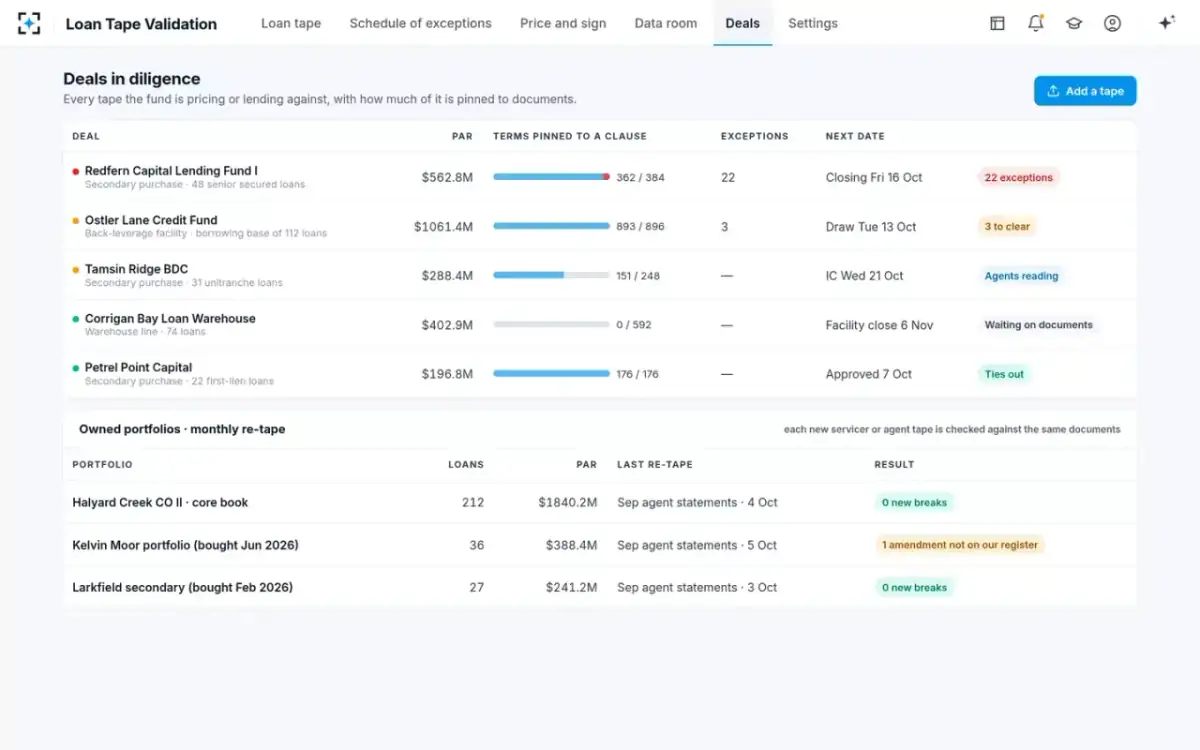Screen dimensions: 1200x750
Task: Select the Deals tab
Action: coord(743,23)
